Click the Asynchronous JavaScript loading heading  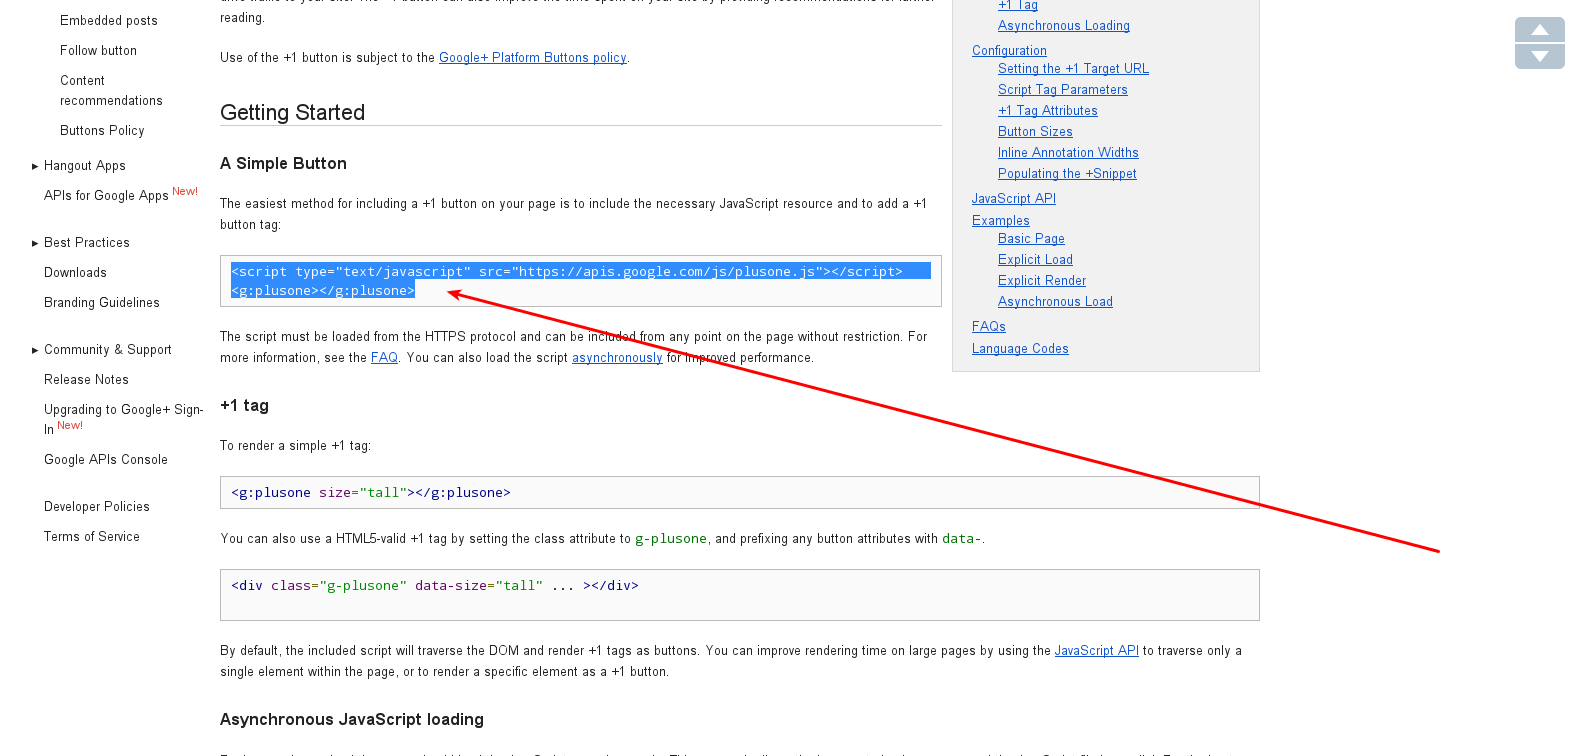pos(352,720)
